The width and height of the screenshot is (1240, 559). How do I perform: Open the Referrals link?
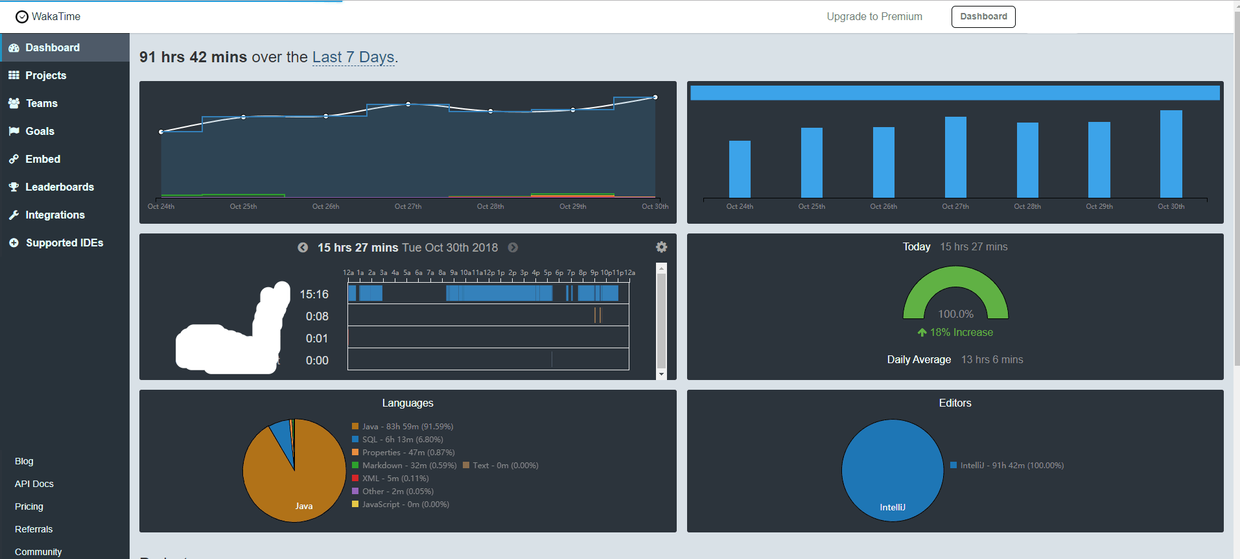click(34, 529)
